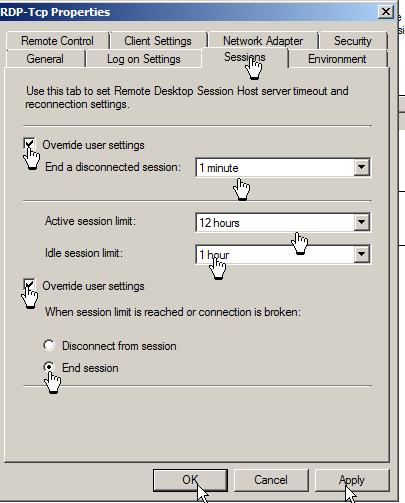Go to the General tab
The image size is (405, 503).
coord(45,59)
